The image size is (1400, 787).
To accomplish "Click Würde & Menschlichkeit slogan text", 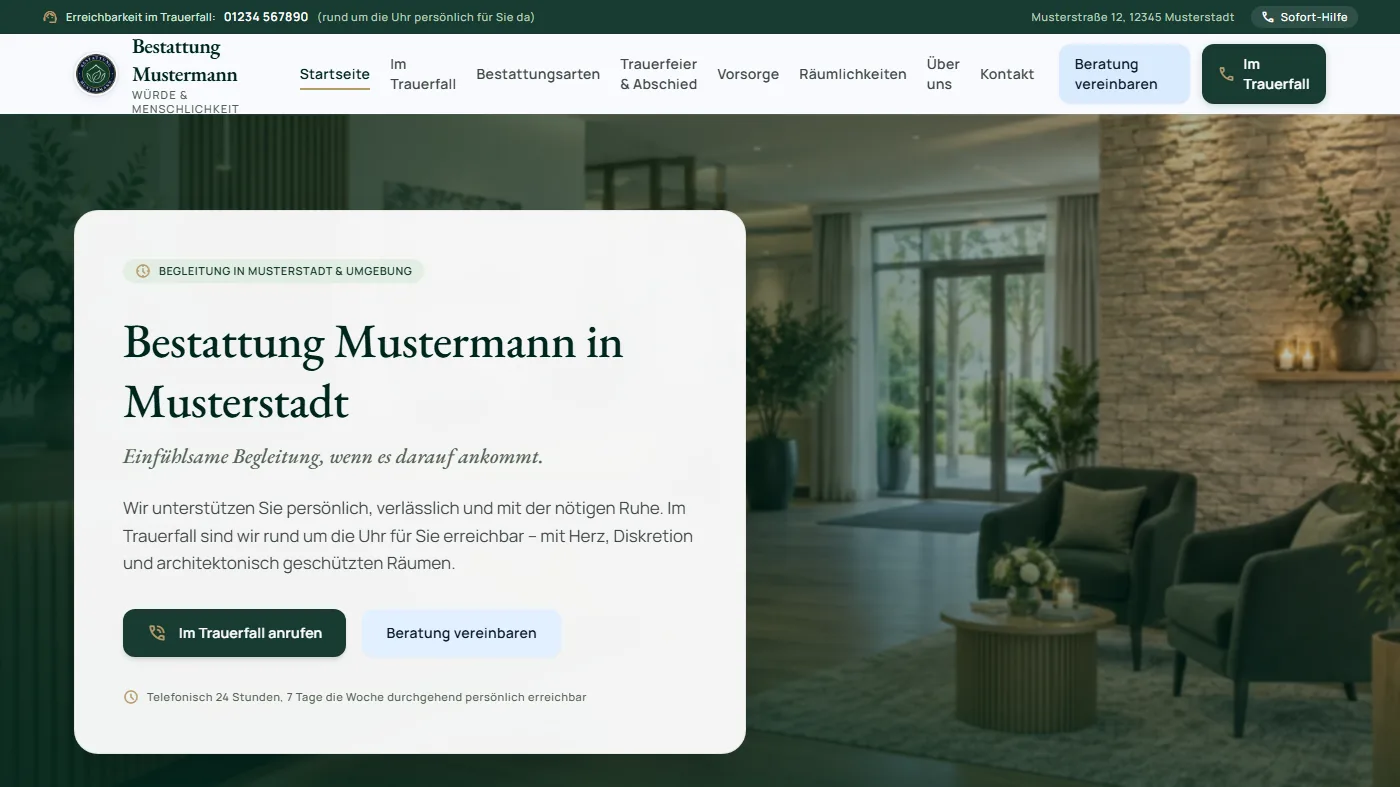I will click(185, 102).
